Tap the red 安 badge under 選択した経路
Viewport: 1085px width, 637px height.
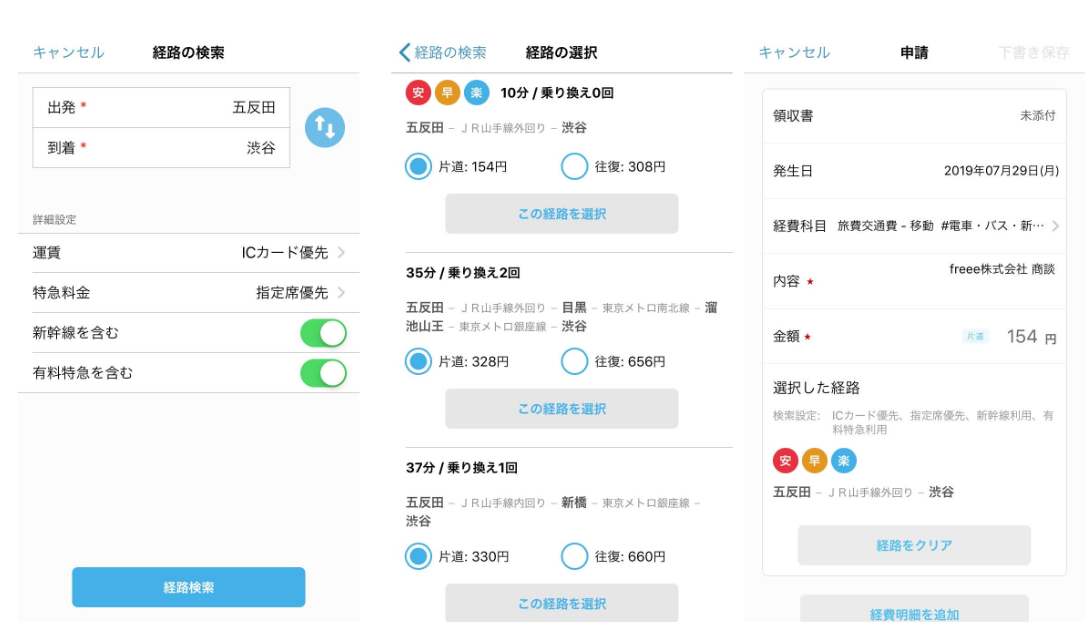(x=786, y=460)
